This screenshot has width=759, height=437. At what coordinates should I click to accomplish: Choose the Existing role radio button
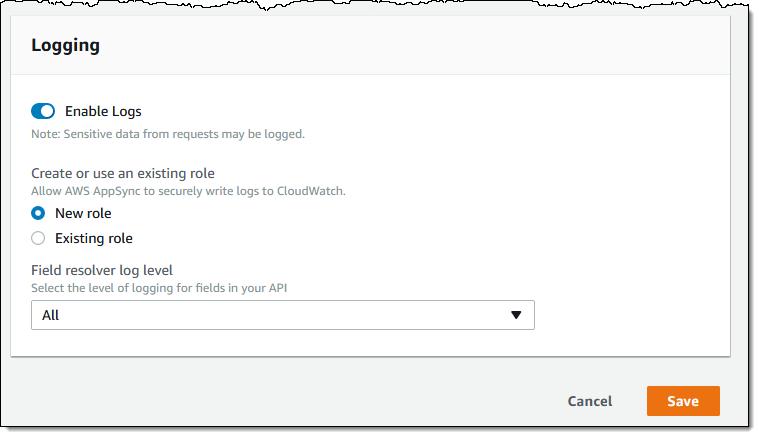[38, 238]
